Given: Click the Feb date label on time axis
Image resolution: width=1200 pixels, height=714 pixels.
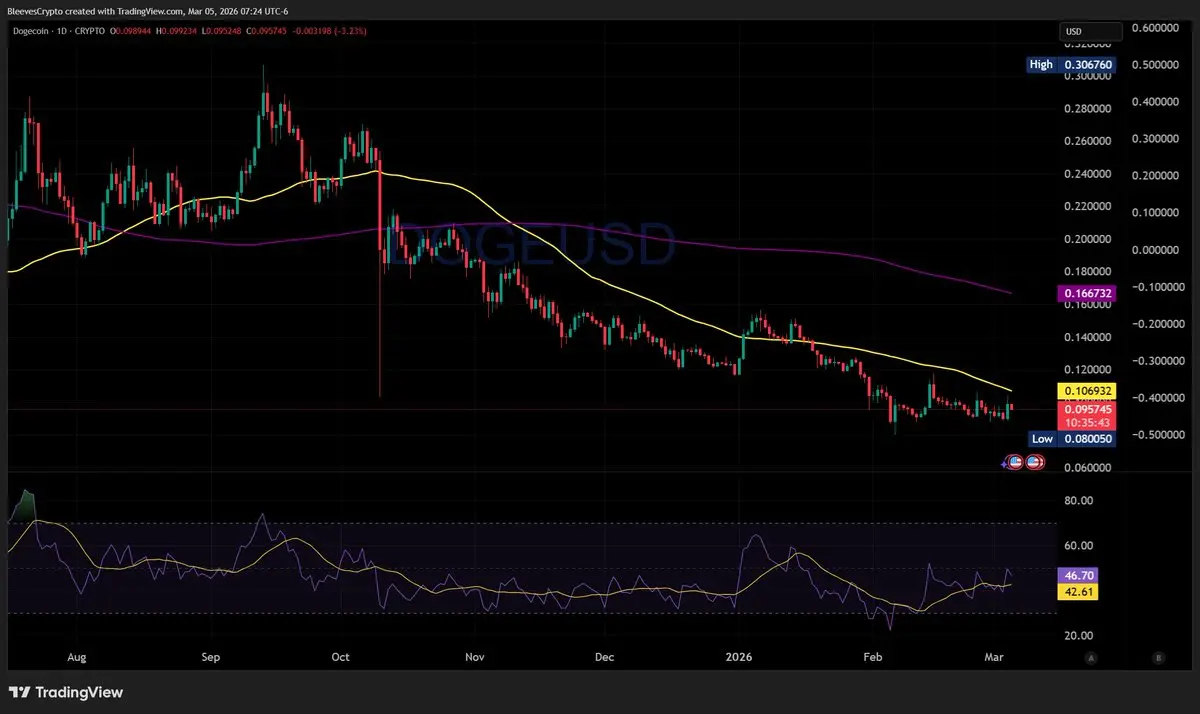Looking at the screenshot, I should [873, 658].
